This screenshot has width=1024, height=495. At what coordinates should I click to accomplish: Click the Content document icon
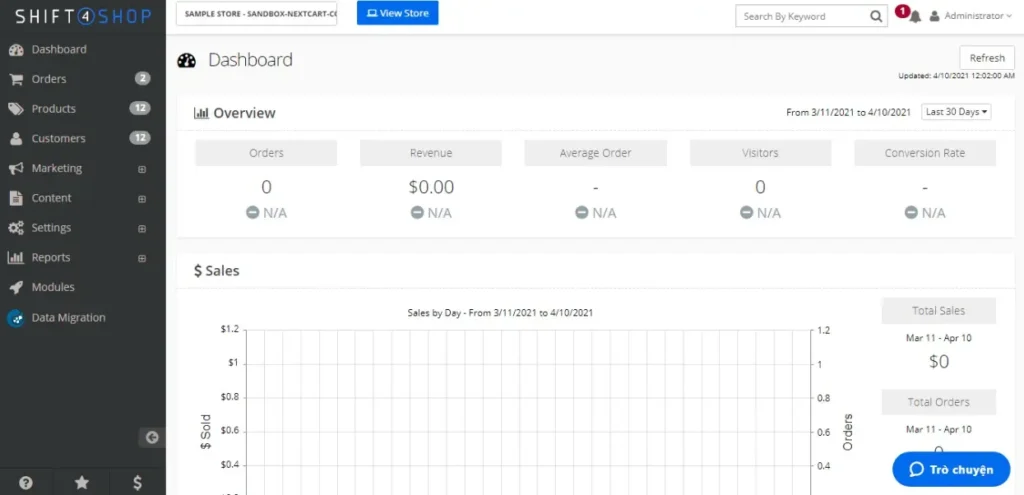(x=16, y=198)
